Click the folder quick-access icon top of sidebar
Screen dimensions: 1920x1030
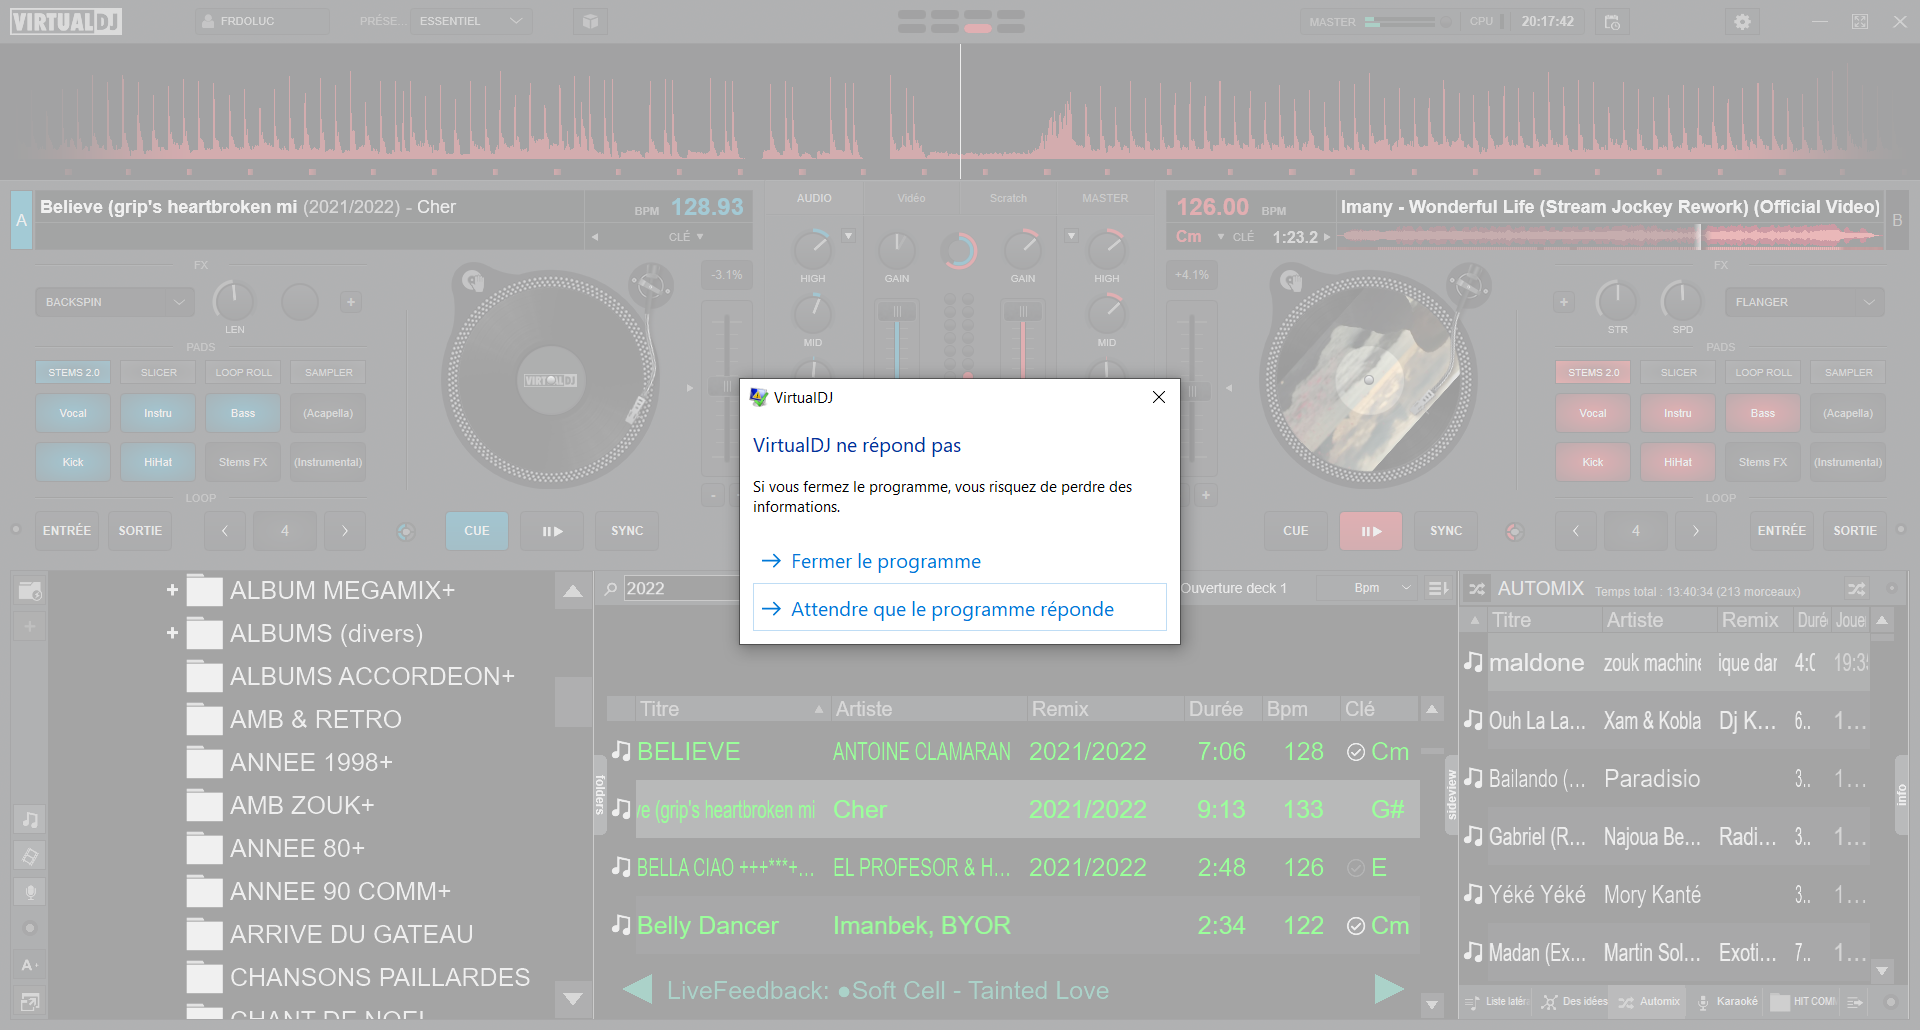[x=30, y=590]
